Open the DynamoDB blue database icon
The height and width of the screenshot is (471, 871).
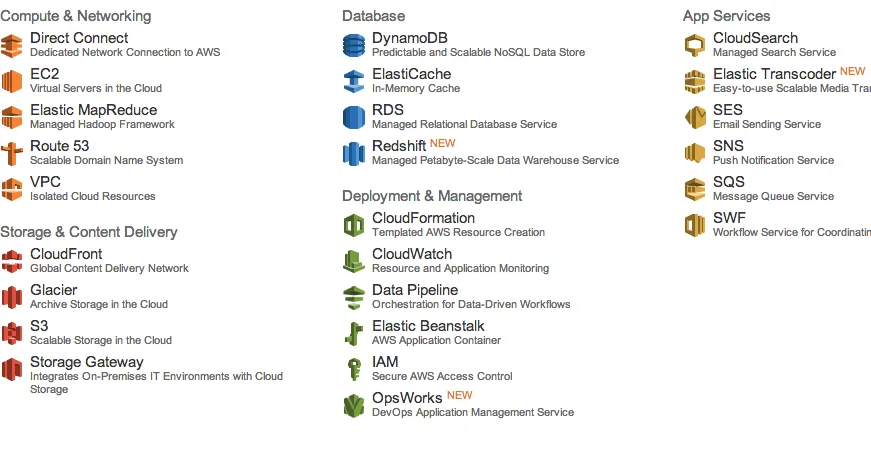354,45
